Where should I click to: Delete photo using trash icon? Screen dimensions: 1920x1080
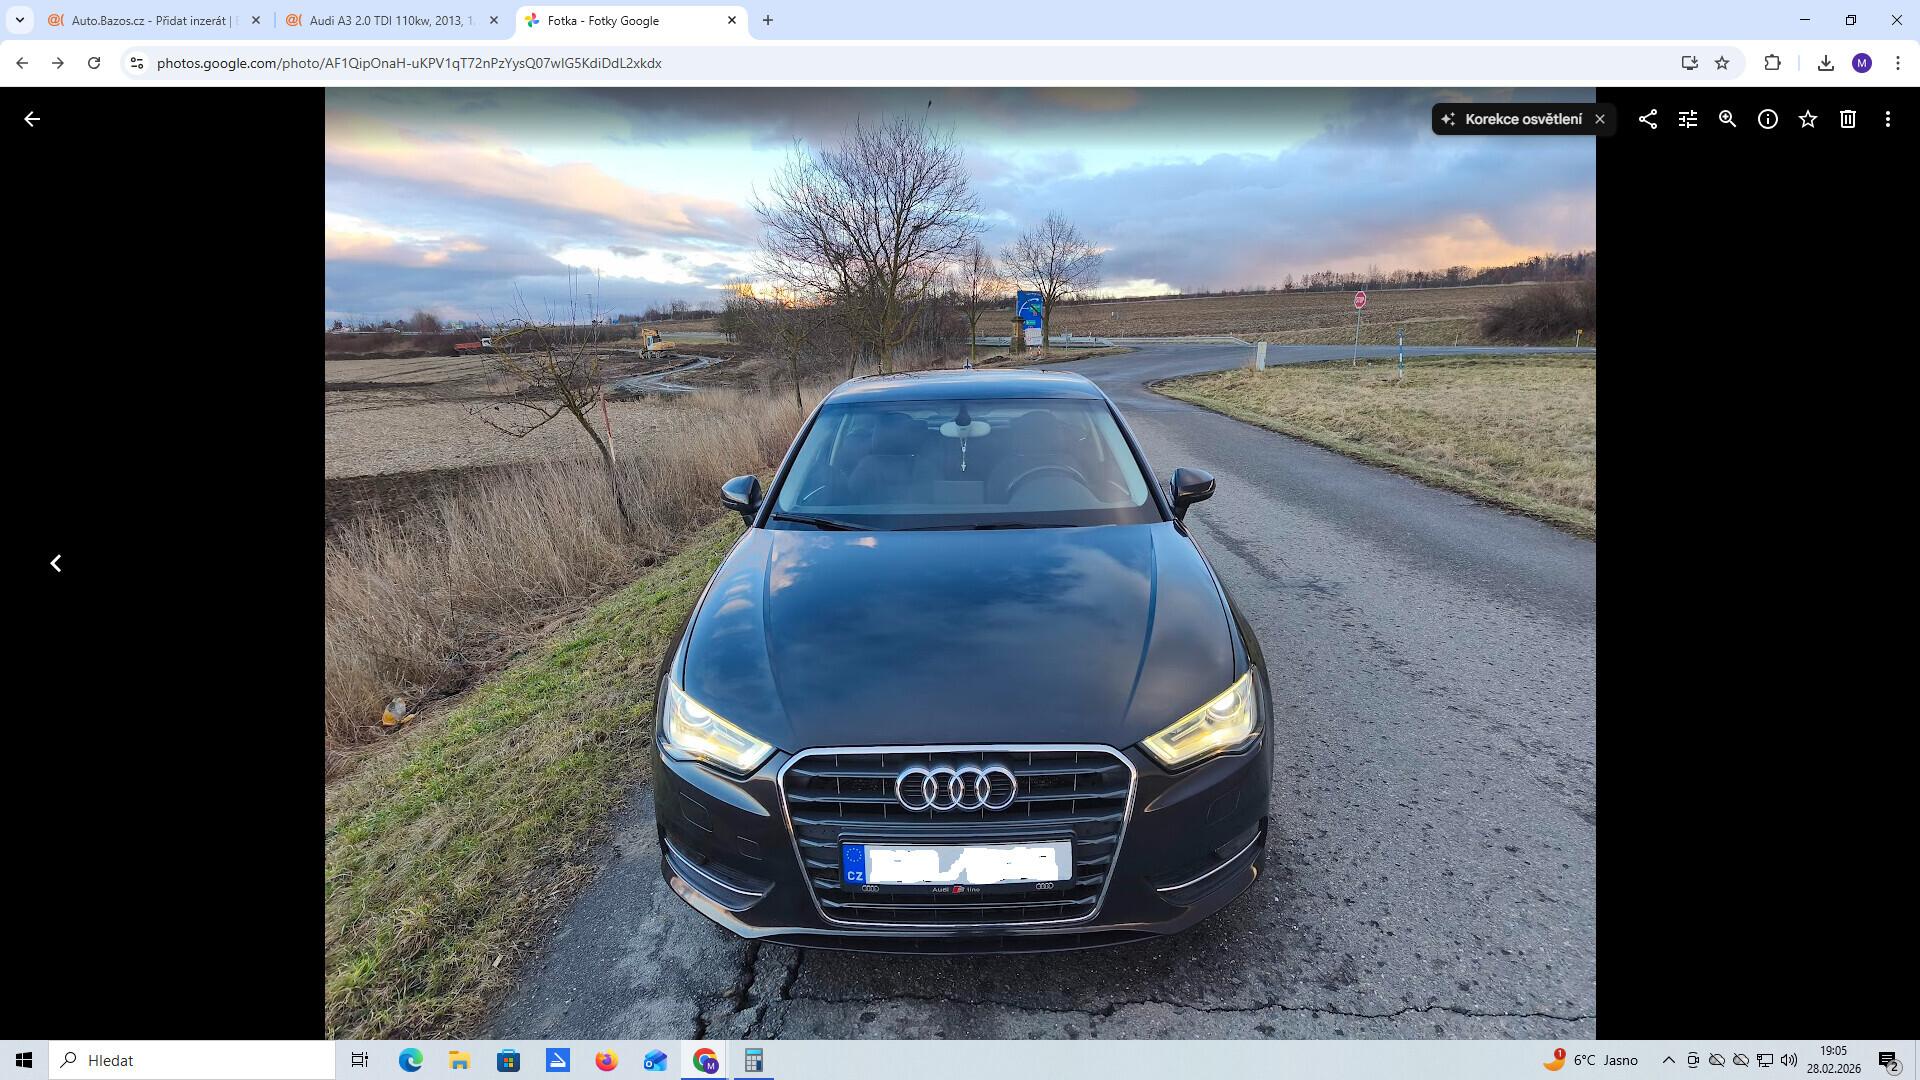click(1848, 119)
